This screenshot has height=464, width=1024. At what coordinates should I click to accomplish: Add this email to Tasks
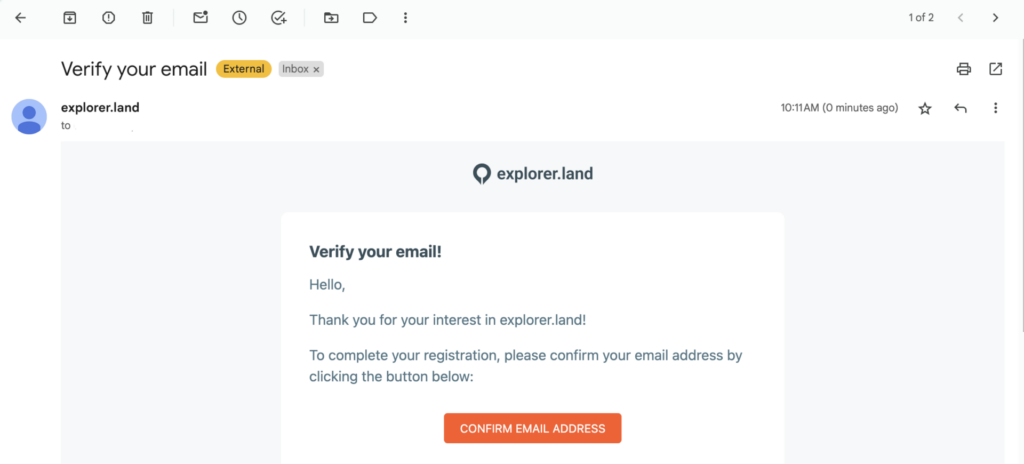[279, 18]
